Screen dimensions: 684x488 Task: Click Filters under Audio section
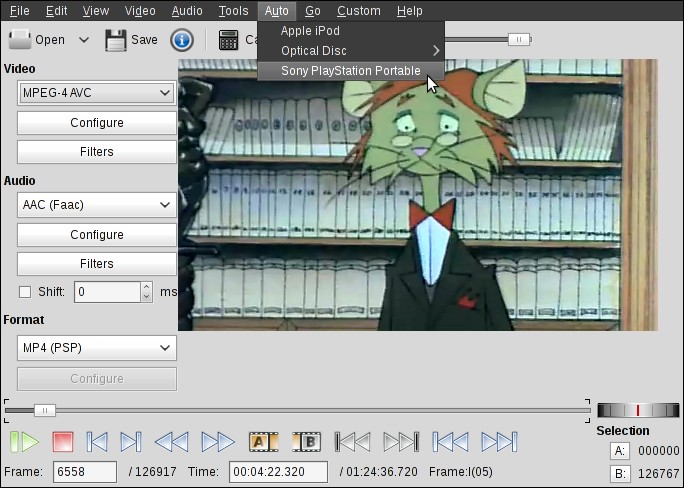(97, 264)
